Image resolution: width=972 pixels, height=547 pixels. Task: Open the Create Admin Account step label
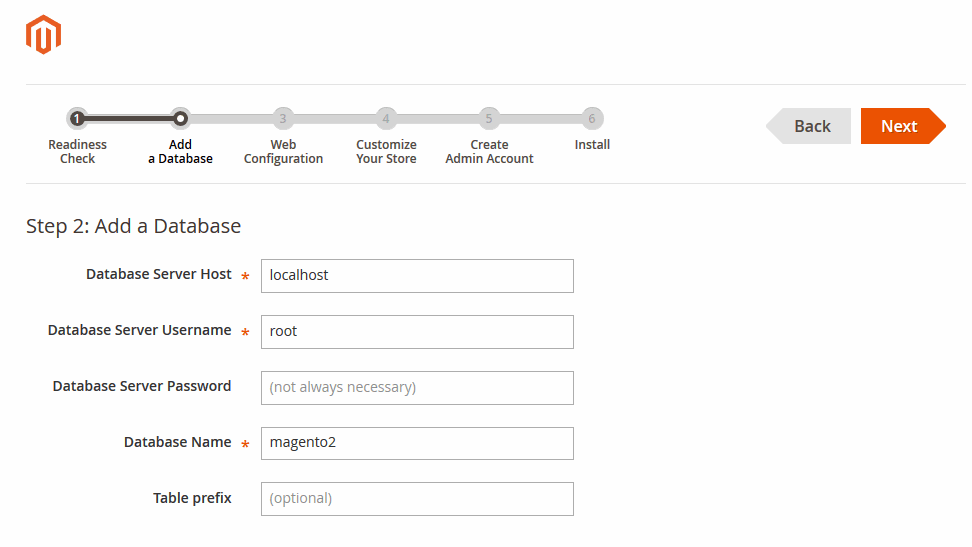(489, 152)
